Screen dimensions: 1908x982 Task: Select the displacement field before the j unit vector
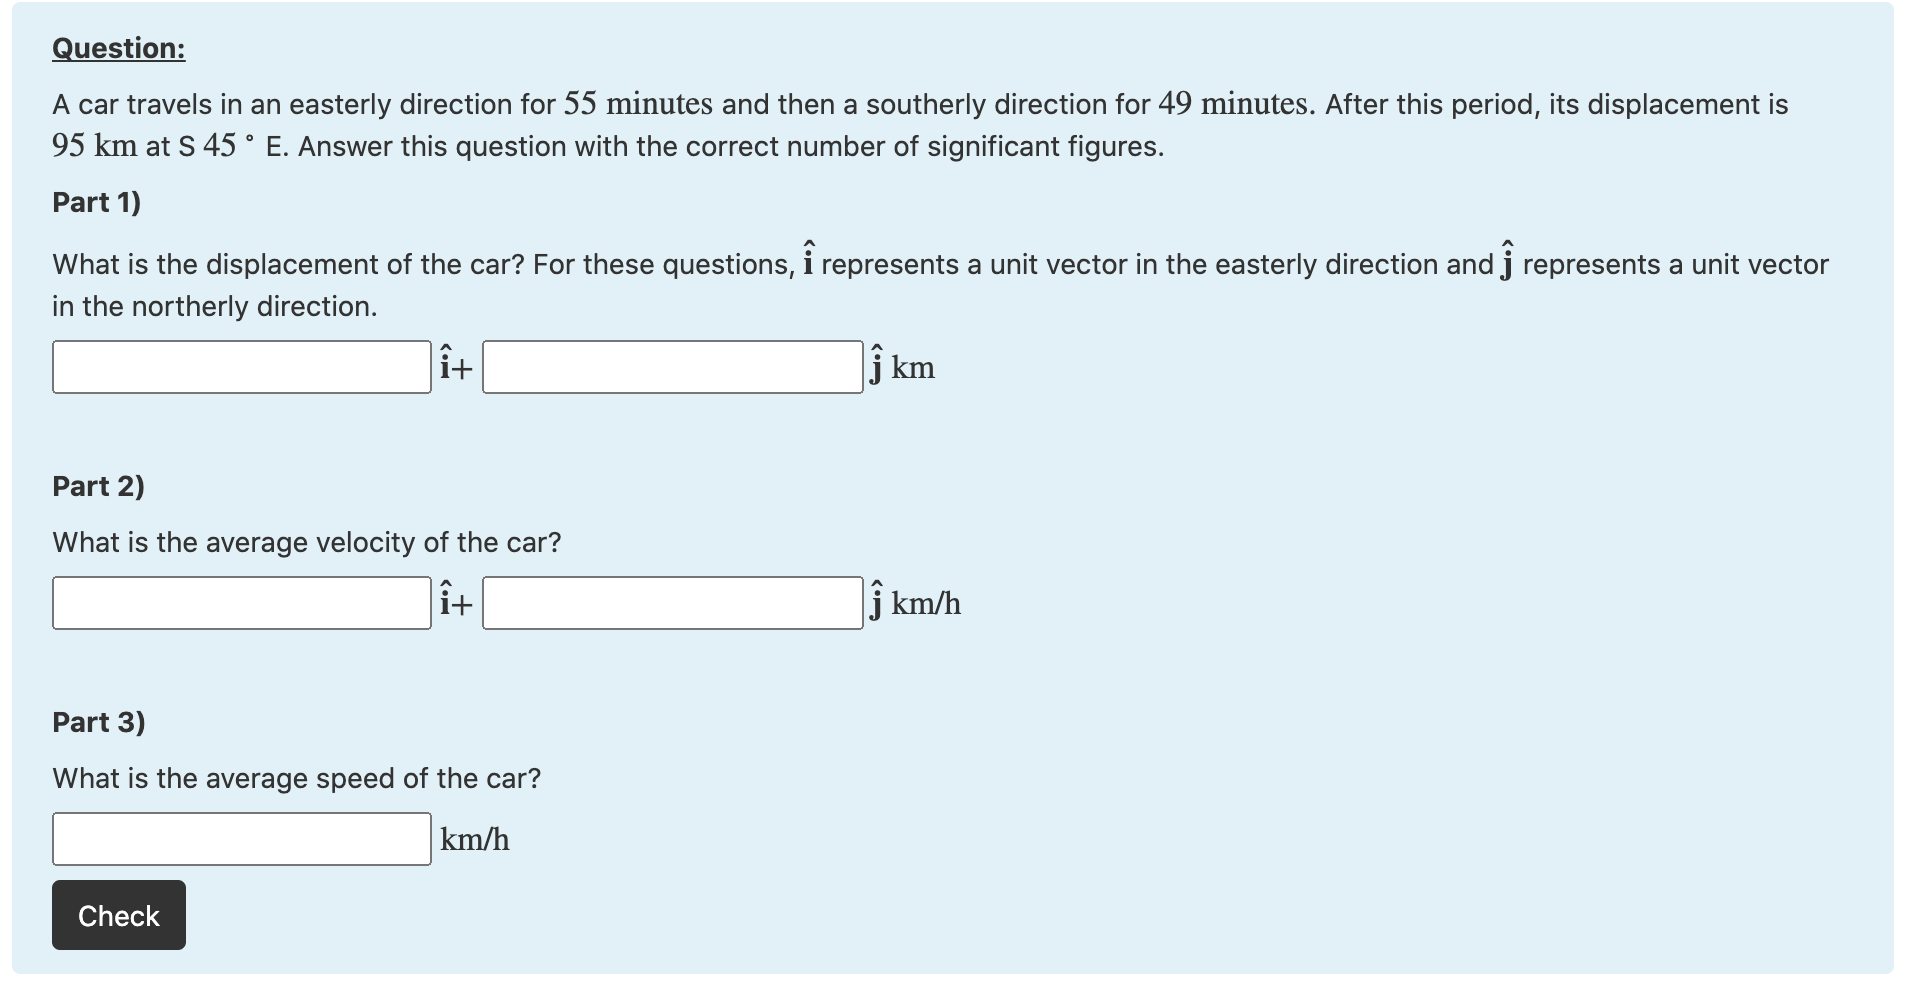[x=672, y=367]
